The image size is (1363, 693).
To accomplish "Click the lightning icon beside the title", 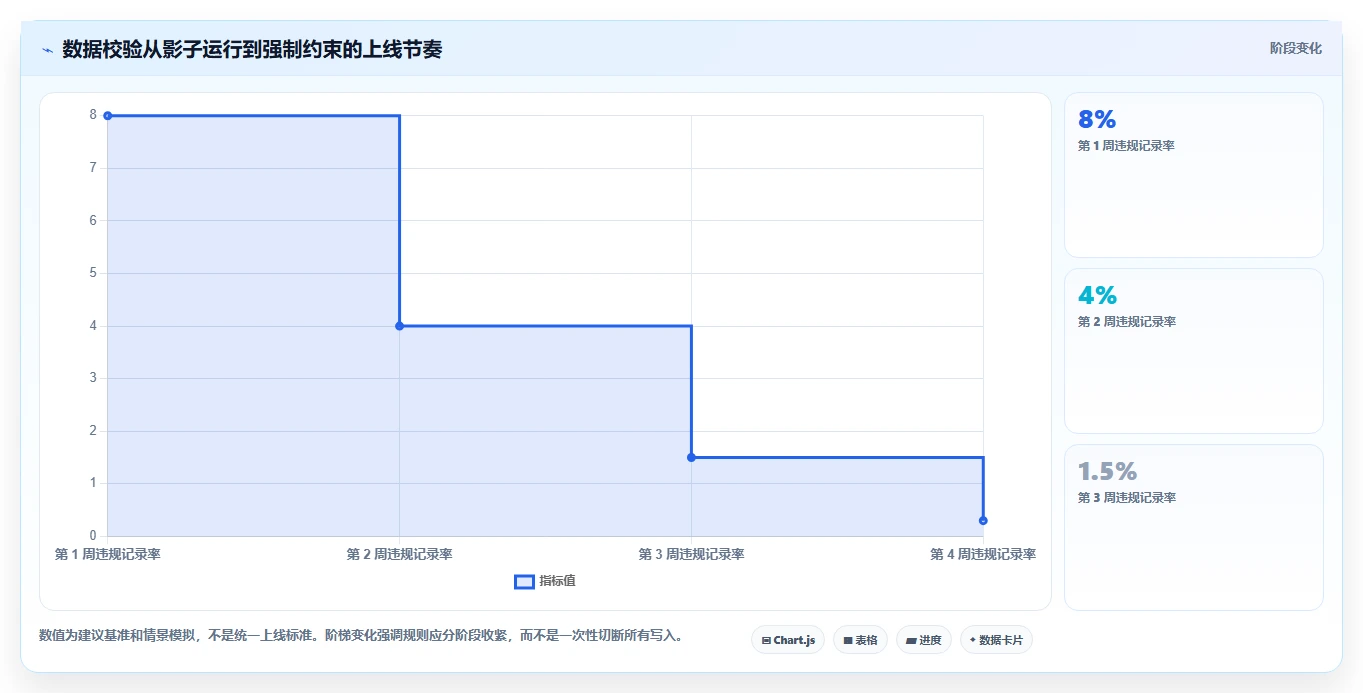I will tap(47, 50).
